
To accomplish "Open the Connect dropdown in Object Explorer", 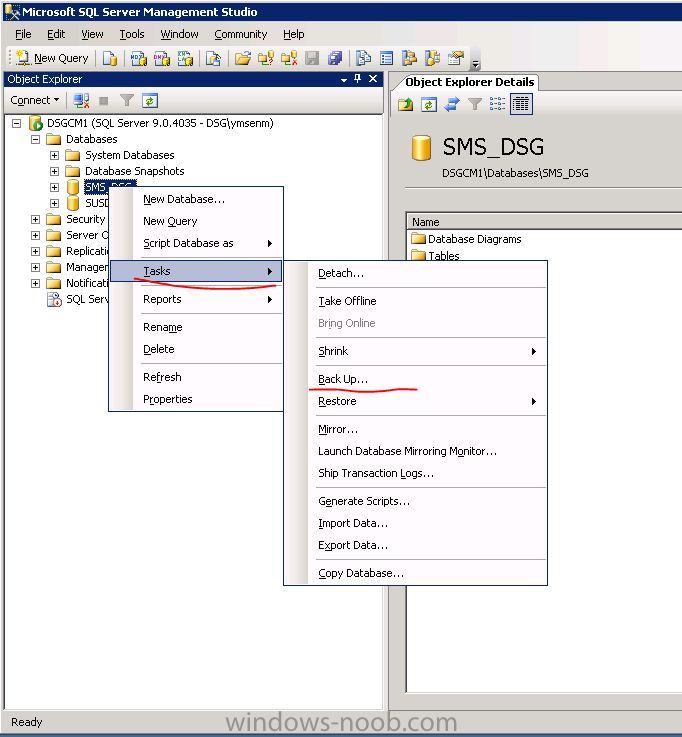I will (x=35, y=100).
